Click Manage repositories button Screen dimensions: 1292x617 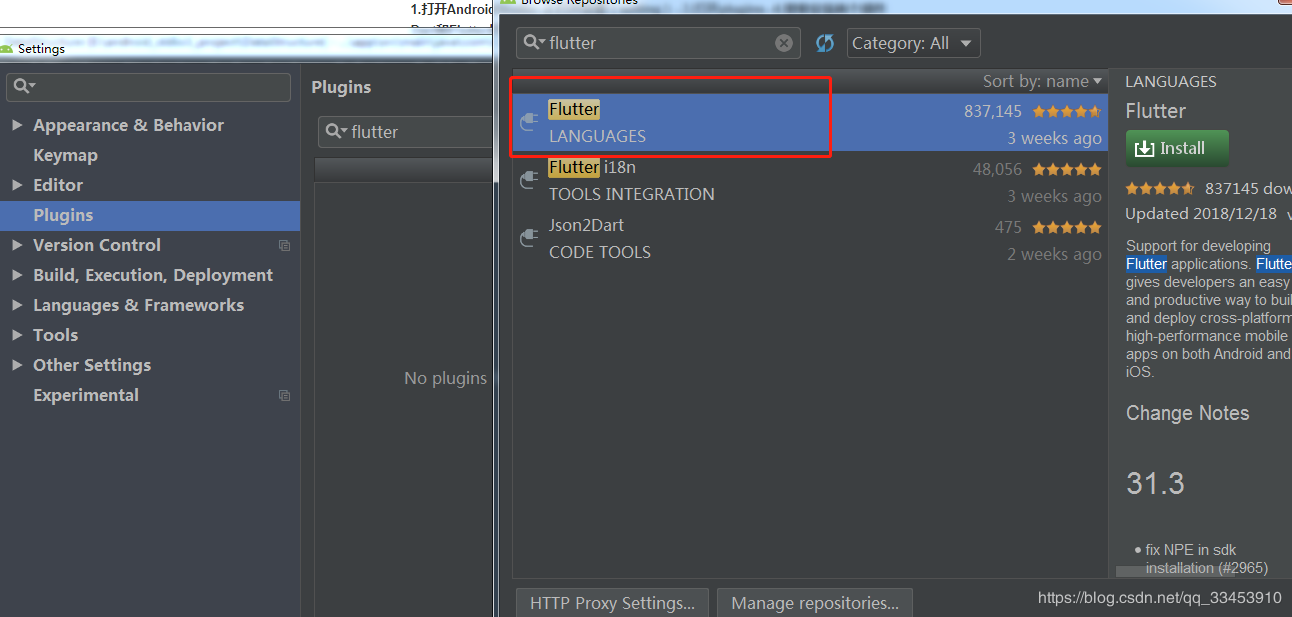(x=815, y=603)
